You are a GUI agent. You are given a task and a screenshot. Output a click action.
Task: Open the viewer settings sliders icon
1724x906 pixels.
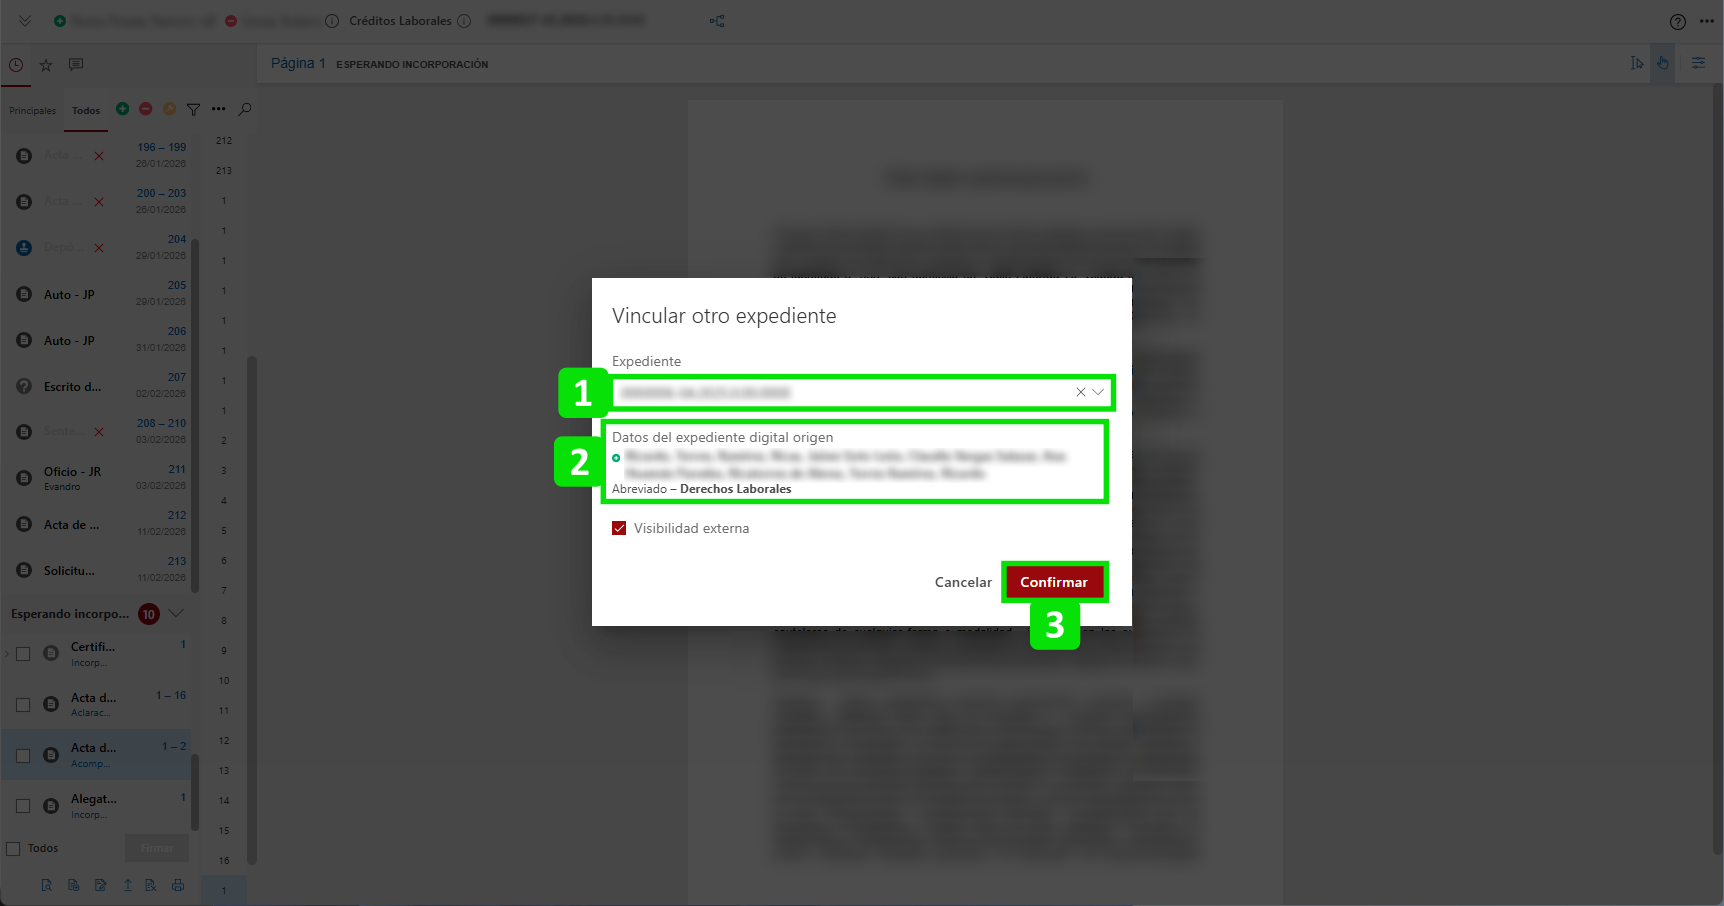[x=1698, y=63]
